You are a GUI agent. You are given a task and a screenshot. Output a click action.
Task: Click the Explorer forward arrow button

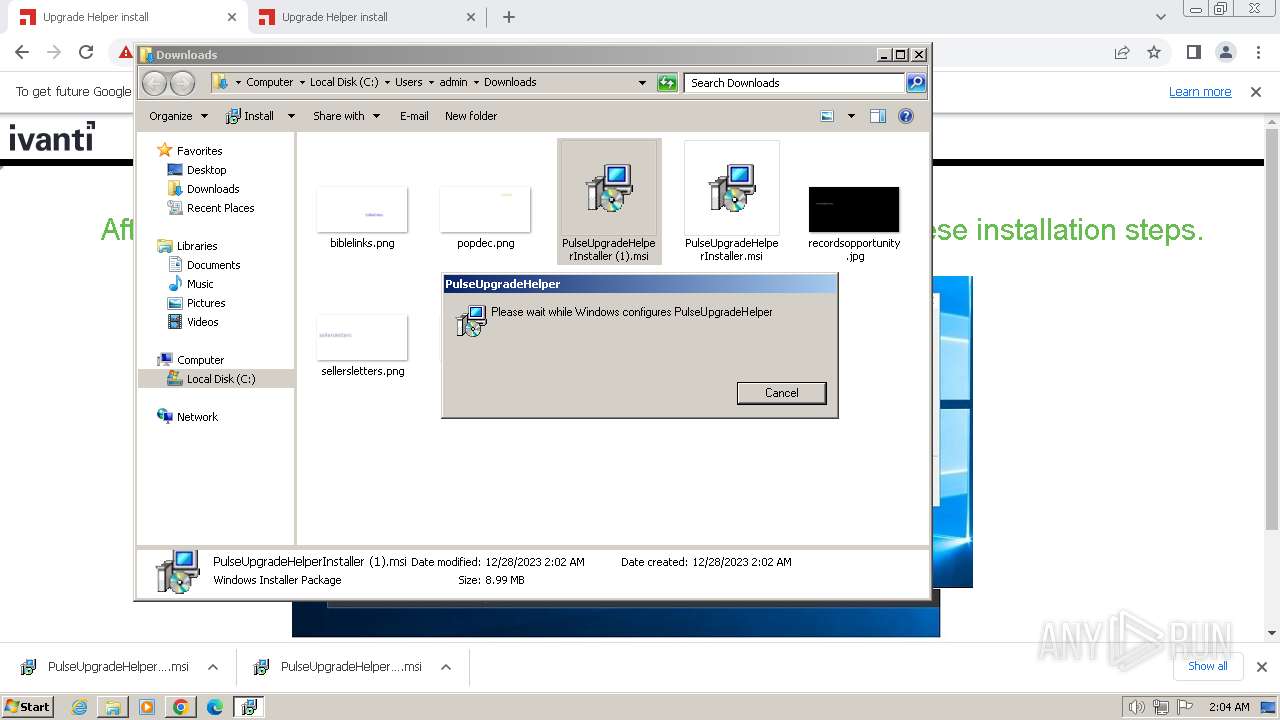pyautogui.click(x=182, y=83)
